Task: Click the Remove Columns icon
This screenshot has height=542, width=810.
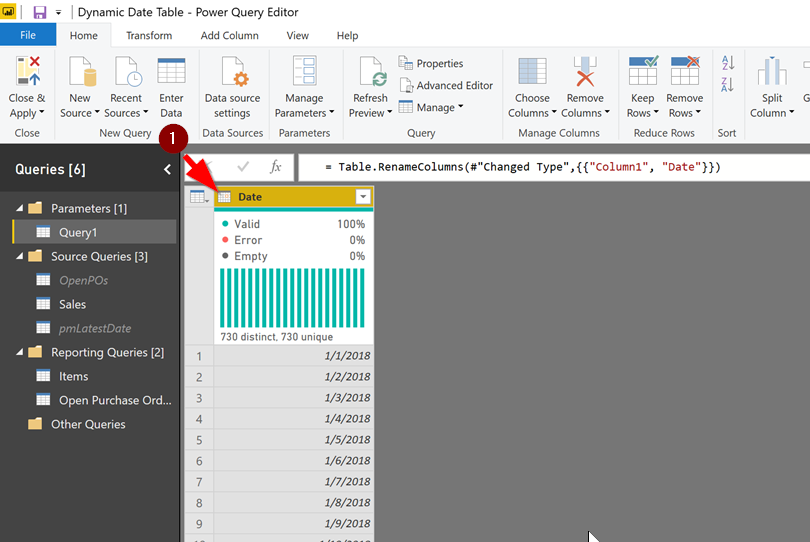Action: point(585,71)
